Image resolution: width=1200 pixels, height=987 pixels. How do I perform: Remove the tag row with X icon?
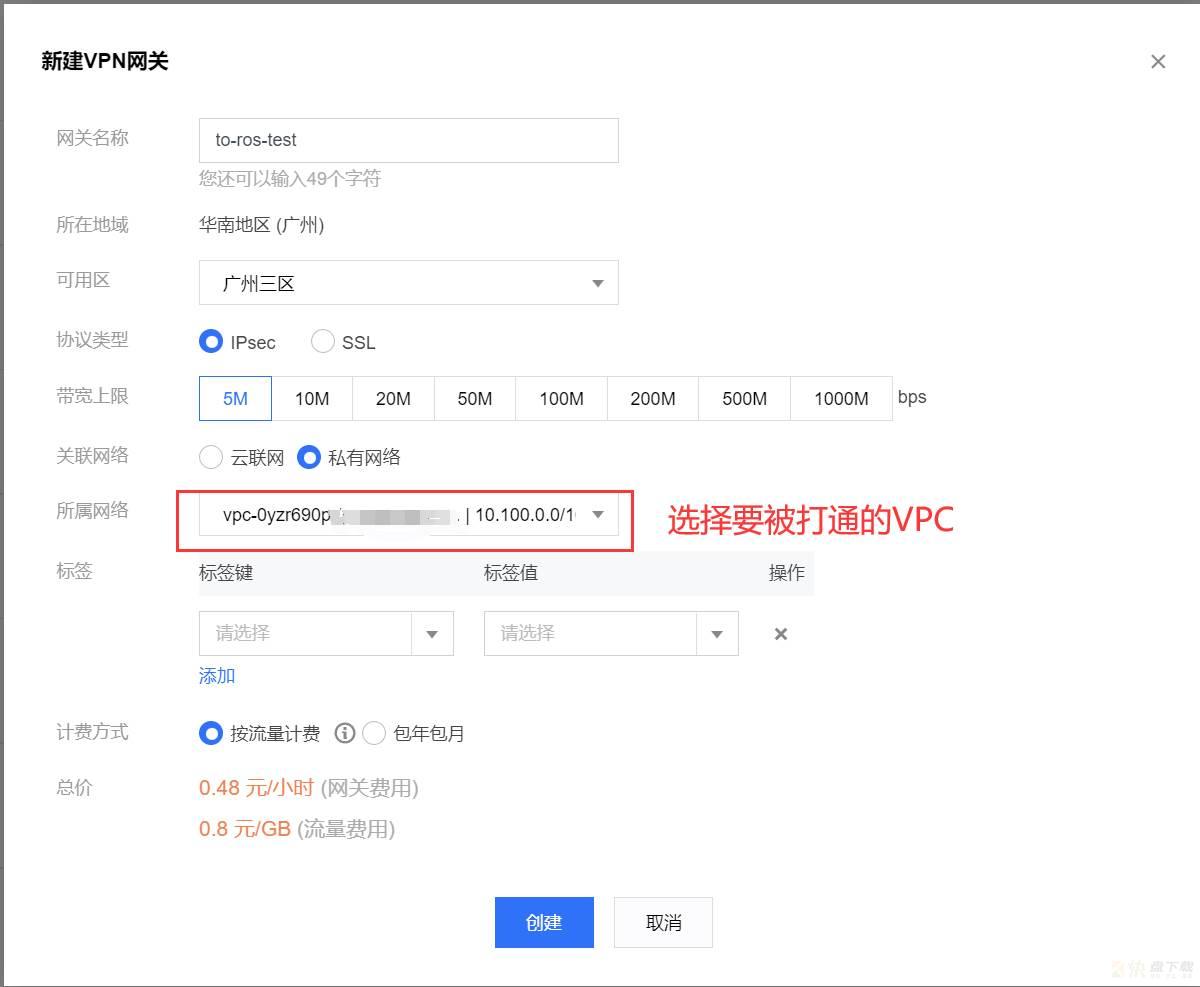(x=781, y=633)
